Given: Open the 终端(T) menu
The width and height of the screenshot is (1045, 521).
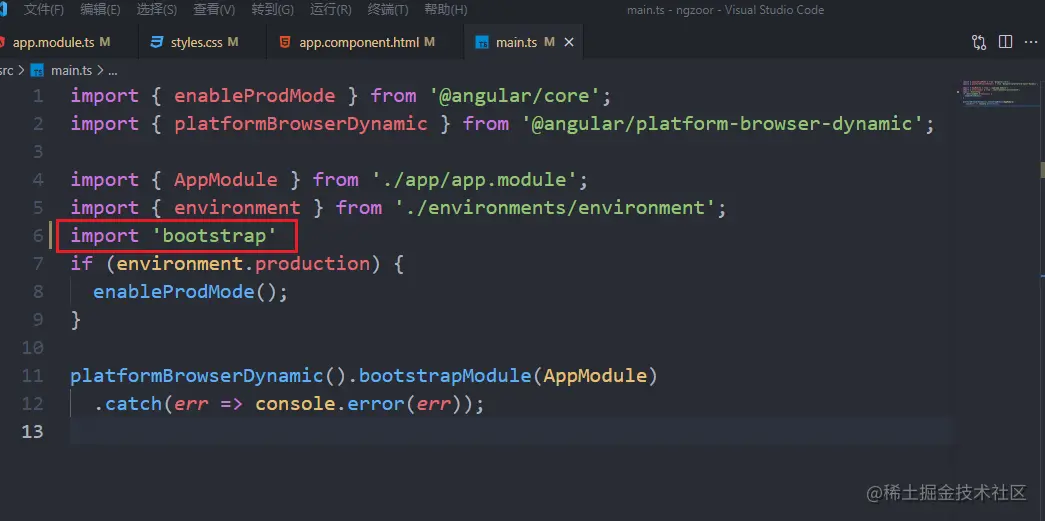Looking at the screenshot, I should [x=388, y=10].
